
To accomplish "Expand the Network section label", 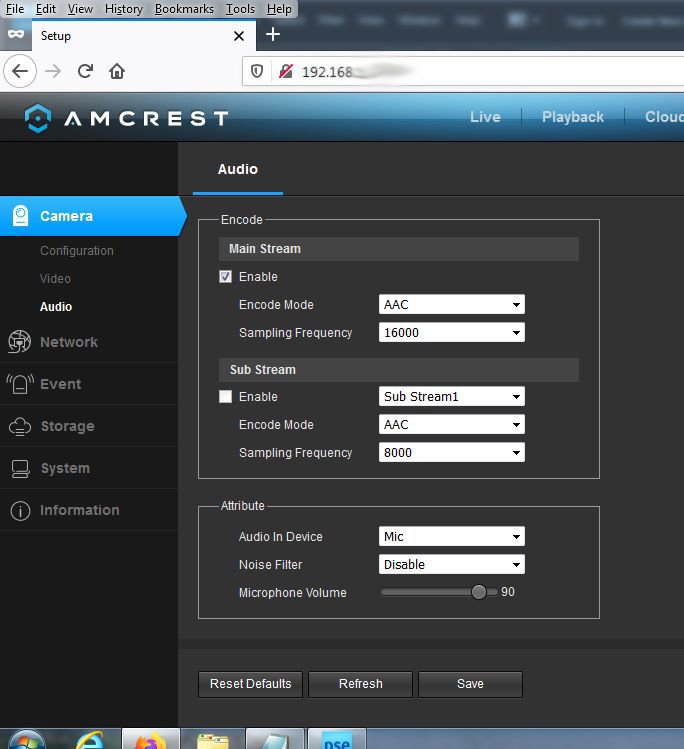I will pyautogui.click(x=69, y=342).
